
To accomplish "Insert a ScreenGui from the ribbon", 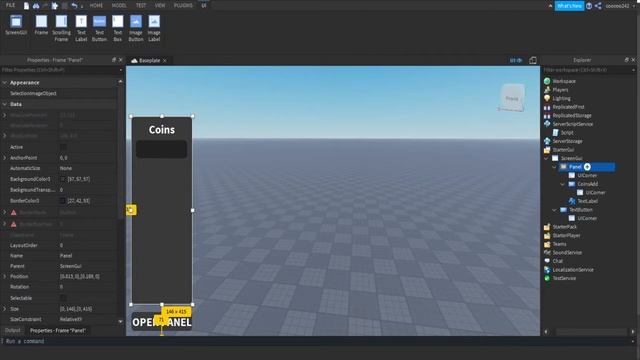I will [16, 25].
